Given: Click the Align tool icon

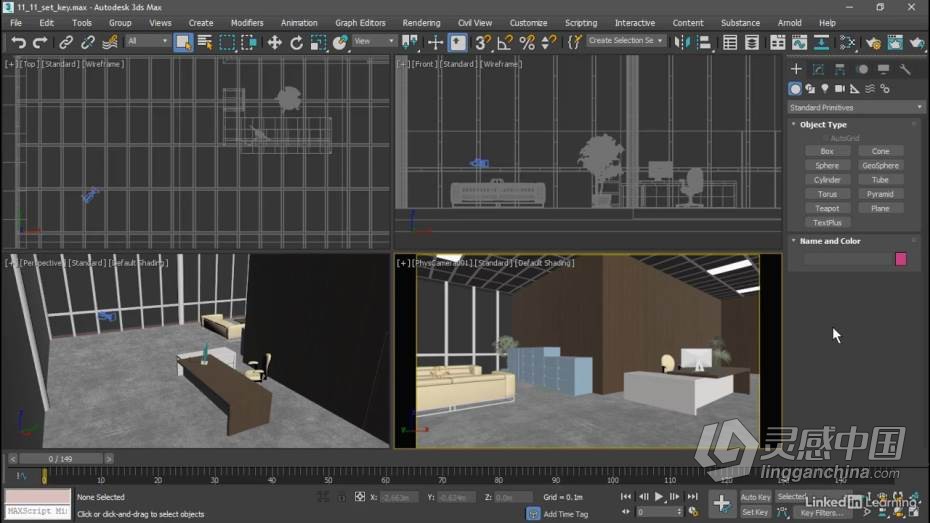Looking at the screenshot, I should coord(704,42).
